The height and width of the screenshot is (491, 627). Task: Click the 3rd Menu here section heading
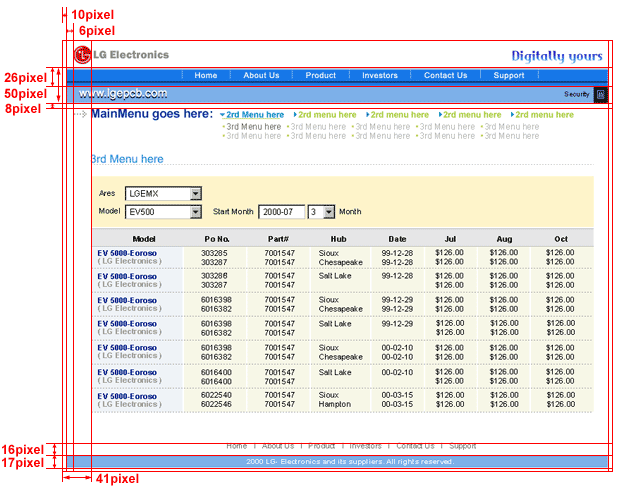127,159
